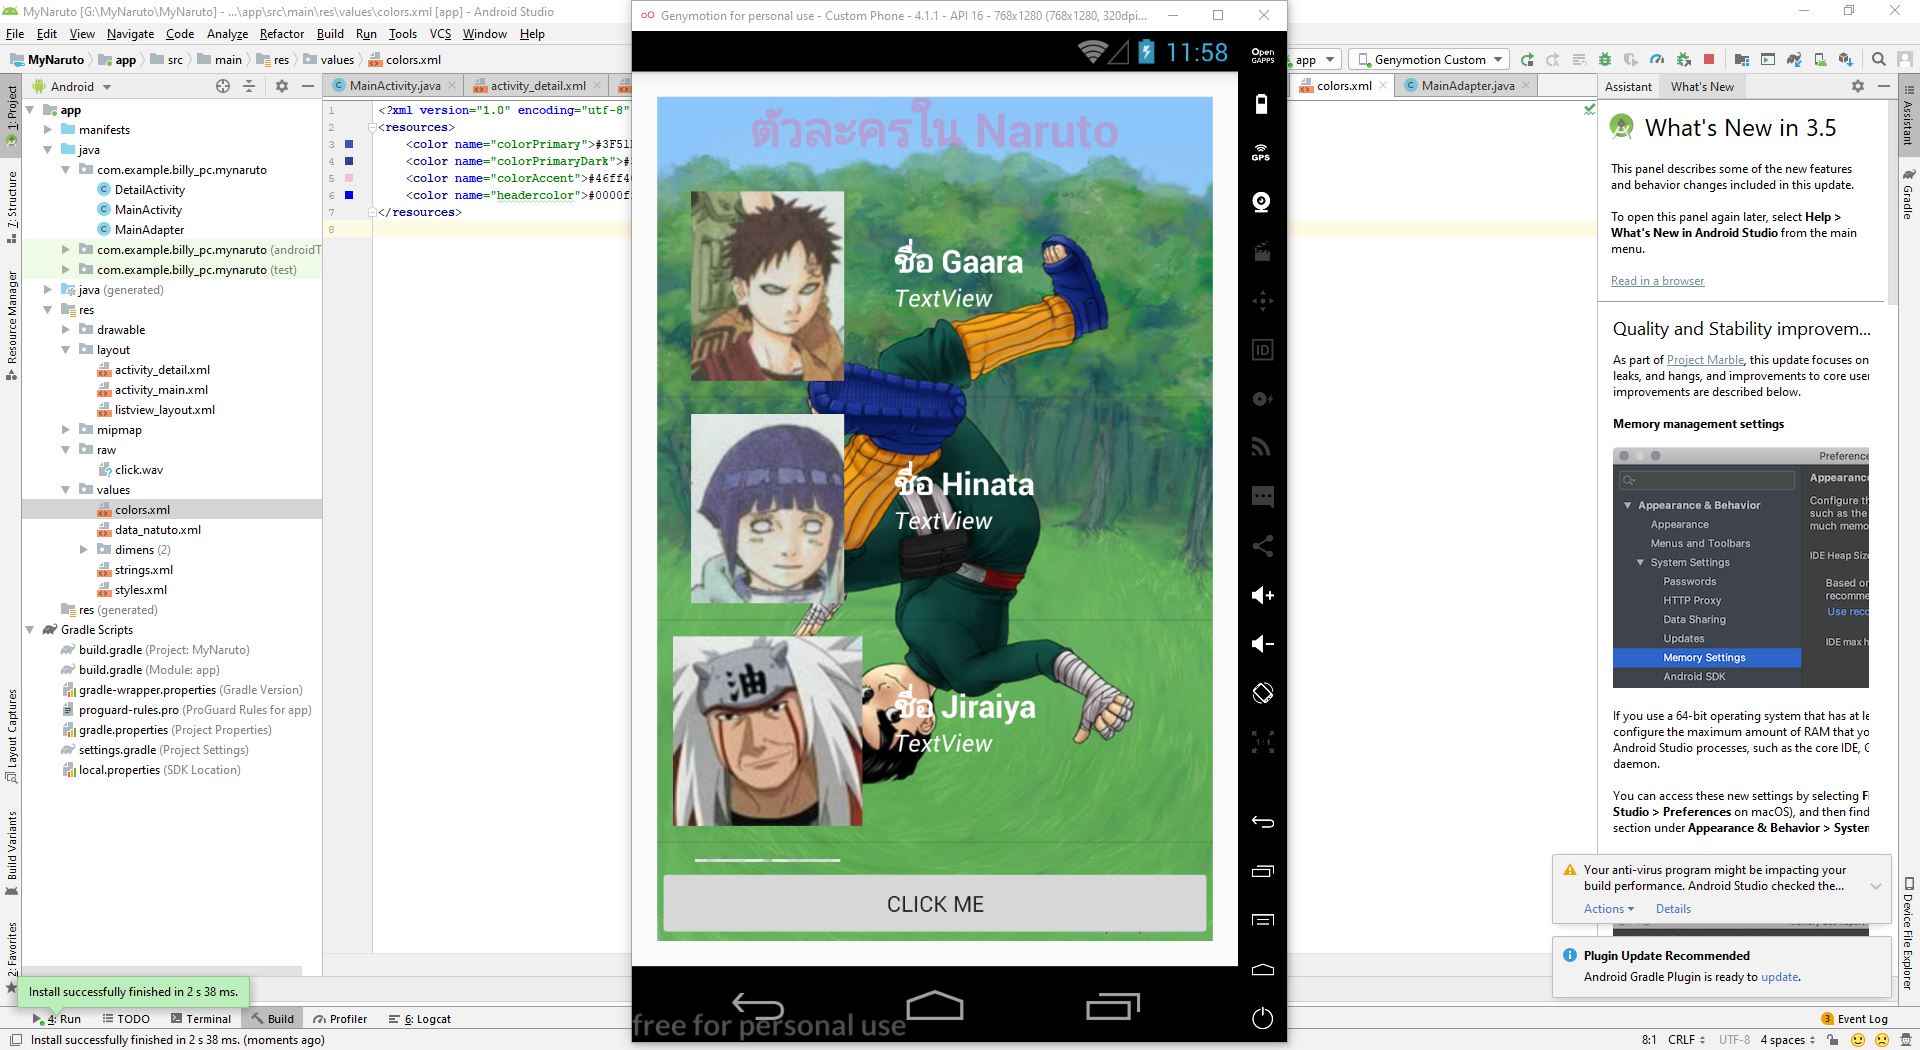Open the Analyze menu
Viewport: 1920px width, 1050px height.
coord(227,33)
